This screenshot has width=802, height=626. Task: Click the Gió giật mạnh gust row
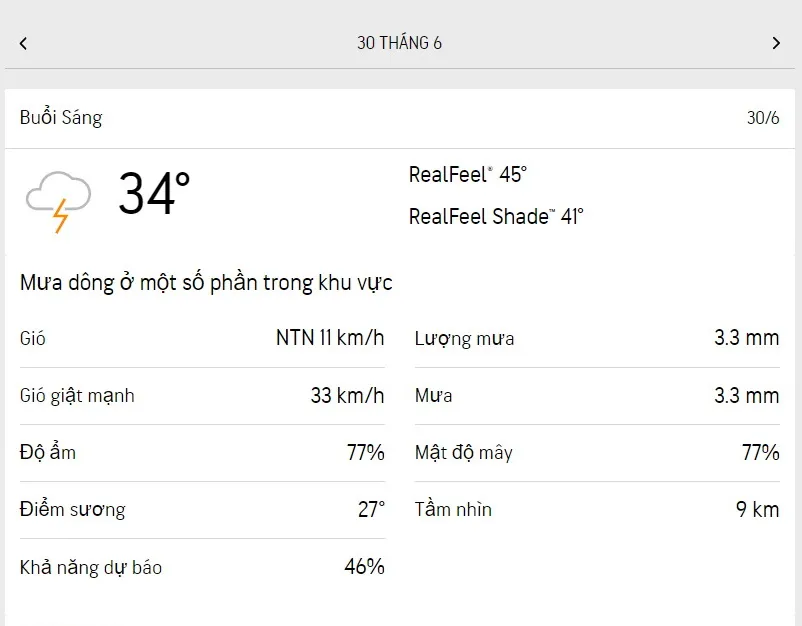point(202,395)
